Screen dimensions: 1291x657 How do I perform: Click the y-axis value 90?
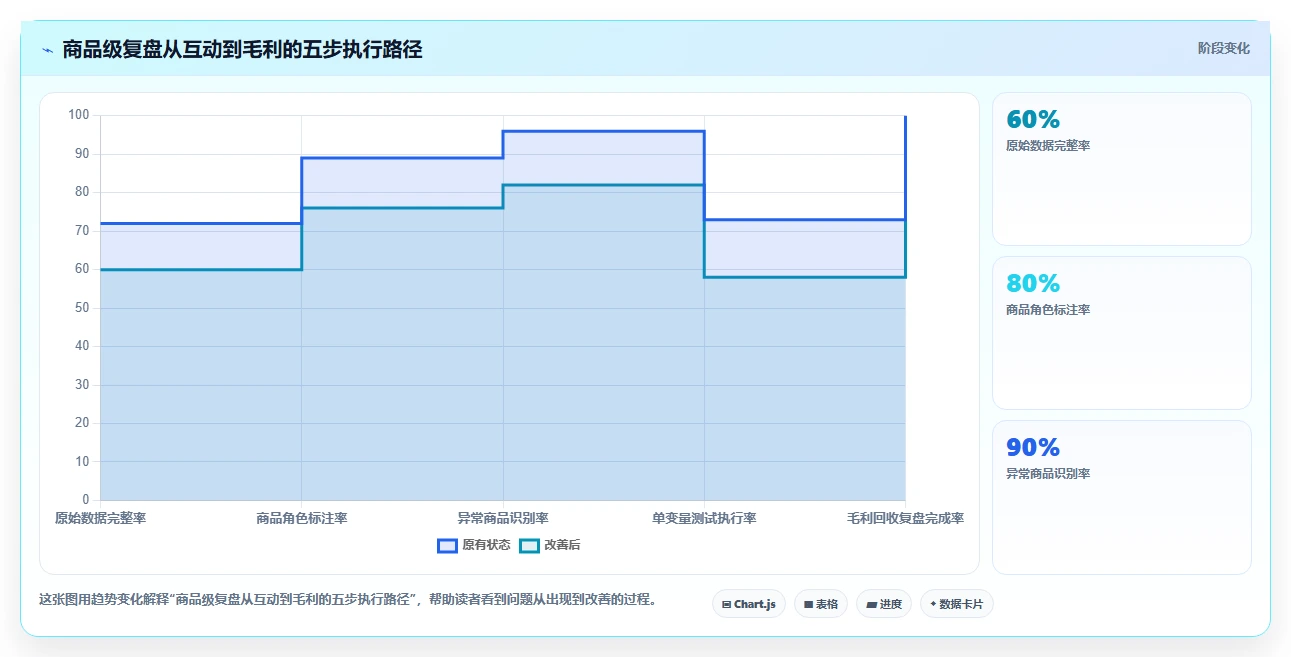click(82, 154)
